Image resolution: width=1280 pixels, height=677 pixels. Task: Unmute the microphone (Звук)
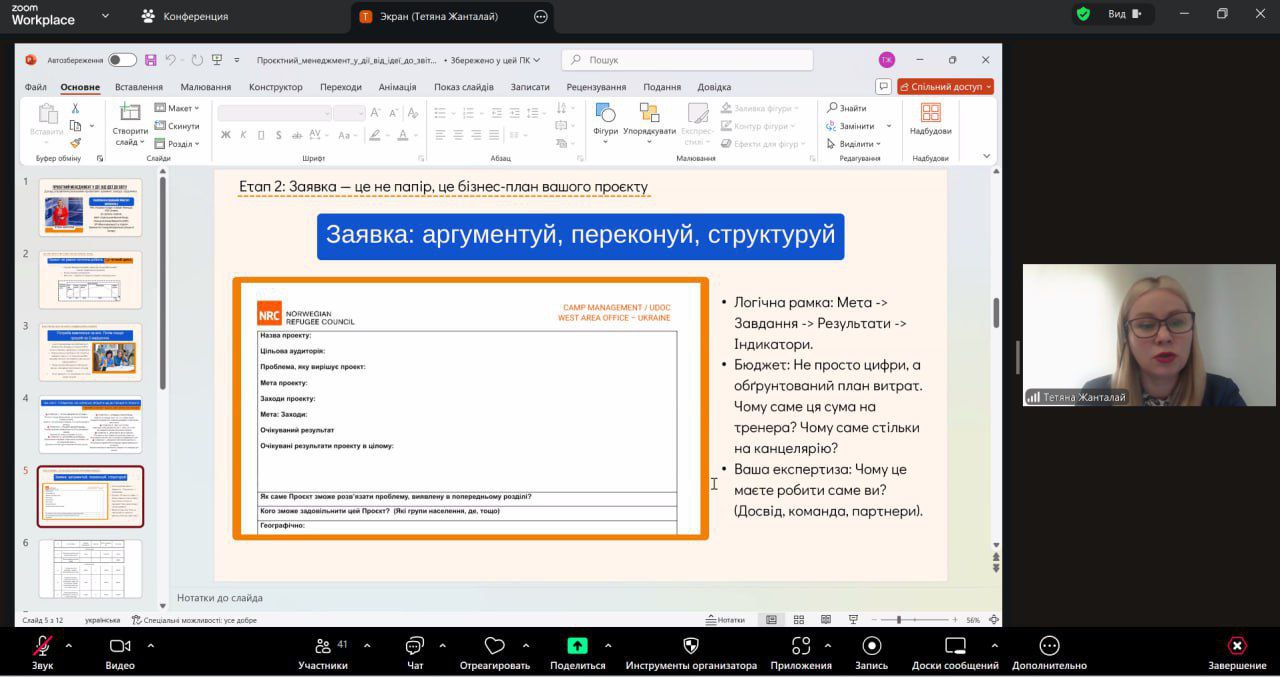tap(42, 646)
